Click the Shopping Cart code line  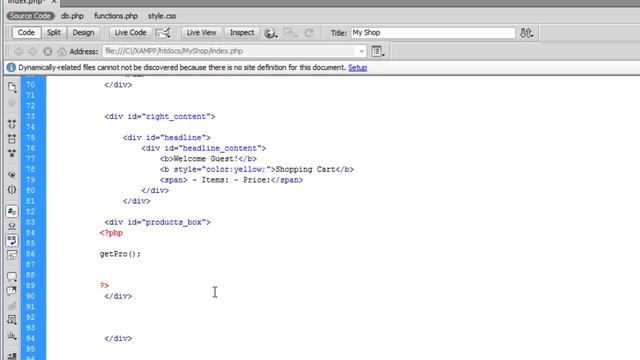click(257, 169)
